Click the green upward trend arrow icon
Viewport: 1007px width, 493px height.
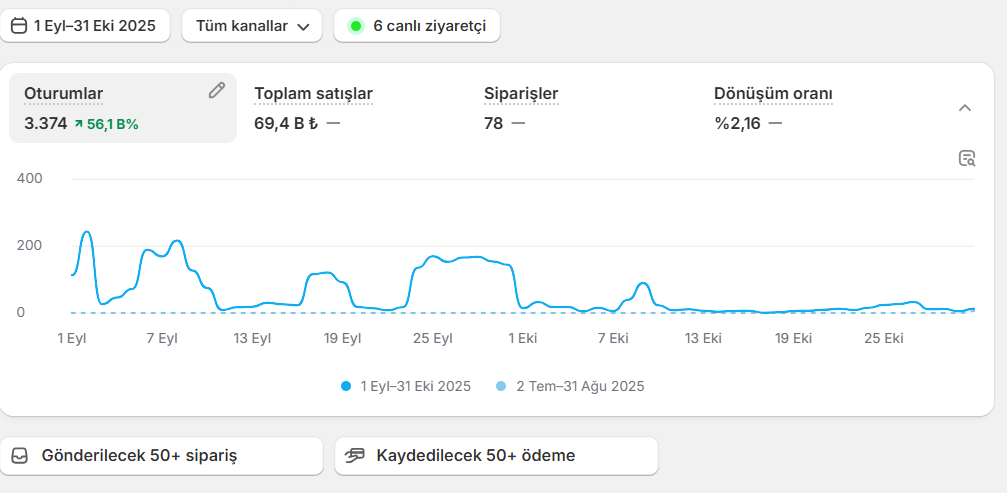click(78, 125)
